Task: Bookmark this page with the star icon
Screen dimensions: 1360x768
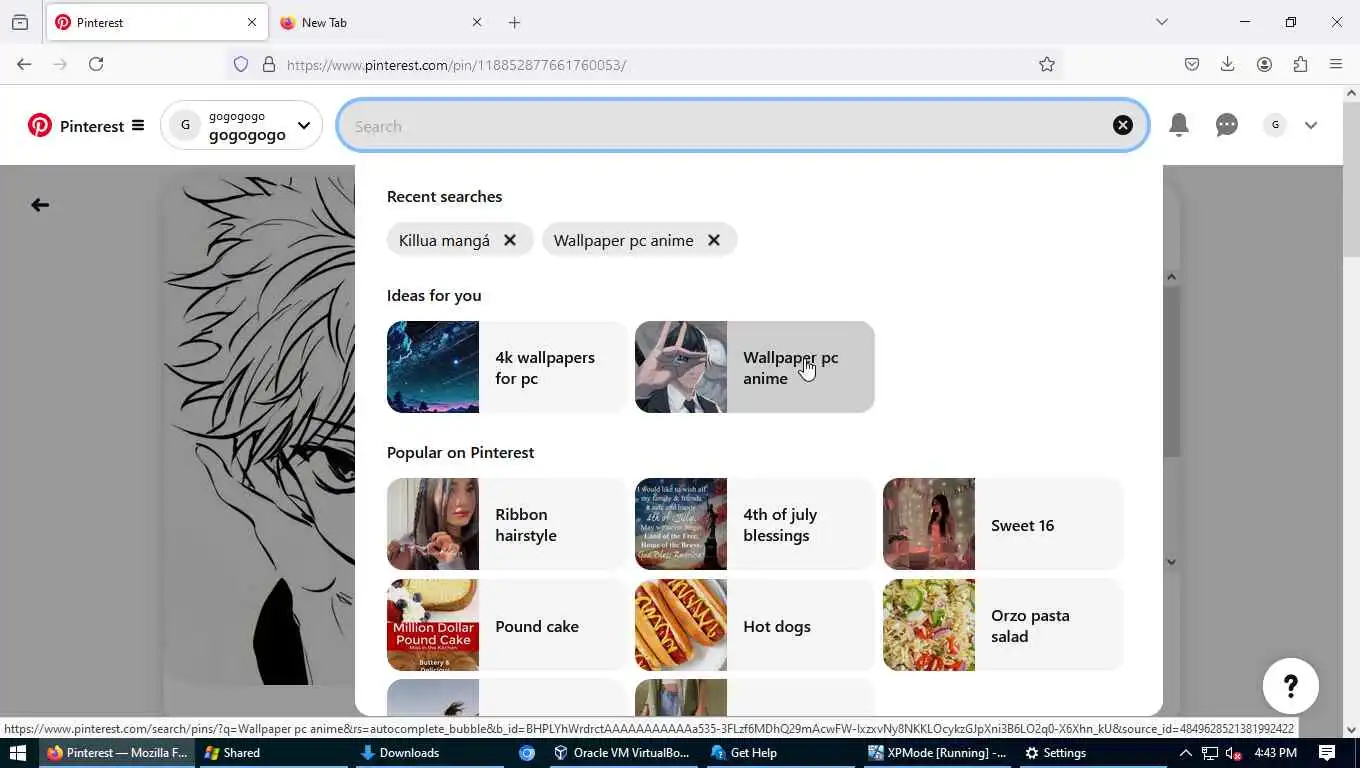Action: click(1047, 64)
